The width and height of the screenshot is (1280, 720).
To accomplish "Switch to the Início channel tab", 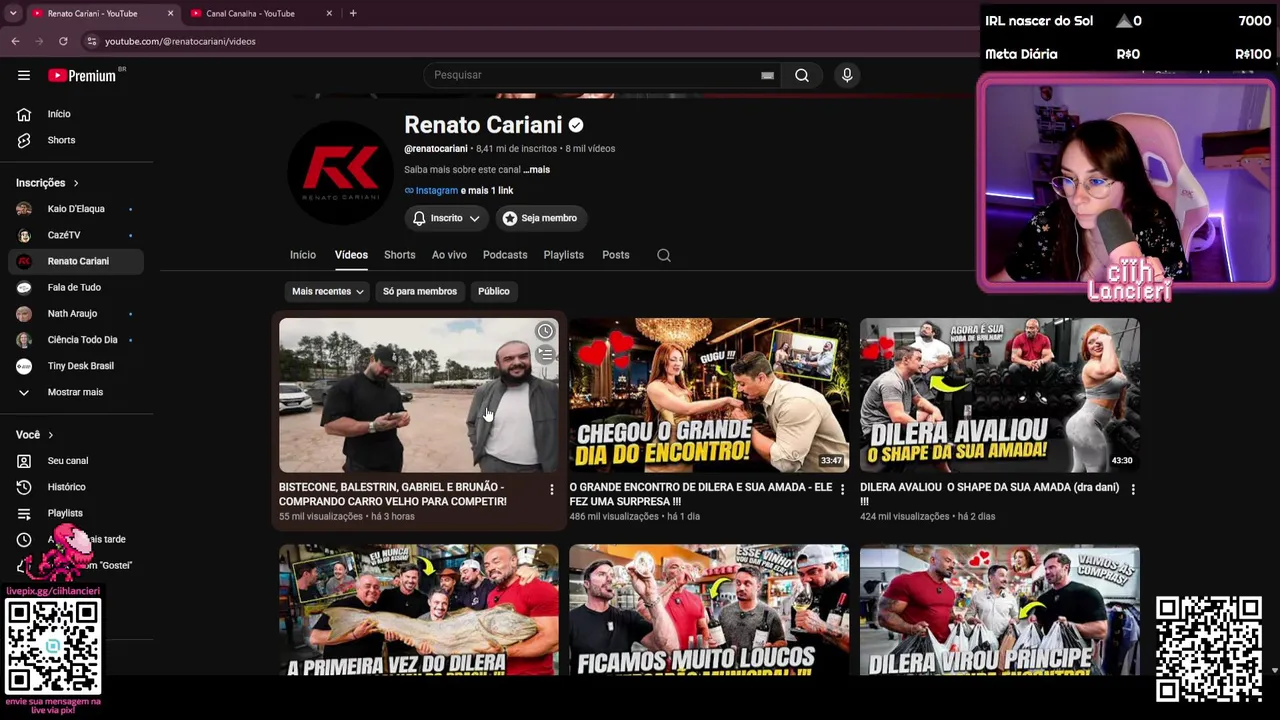I will (303, 255).
